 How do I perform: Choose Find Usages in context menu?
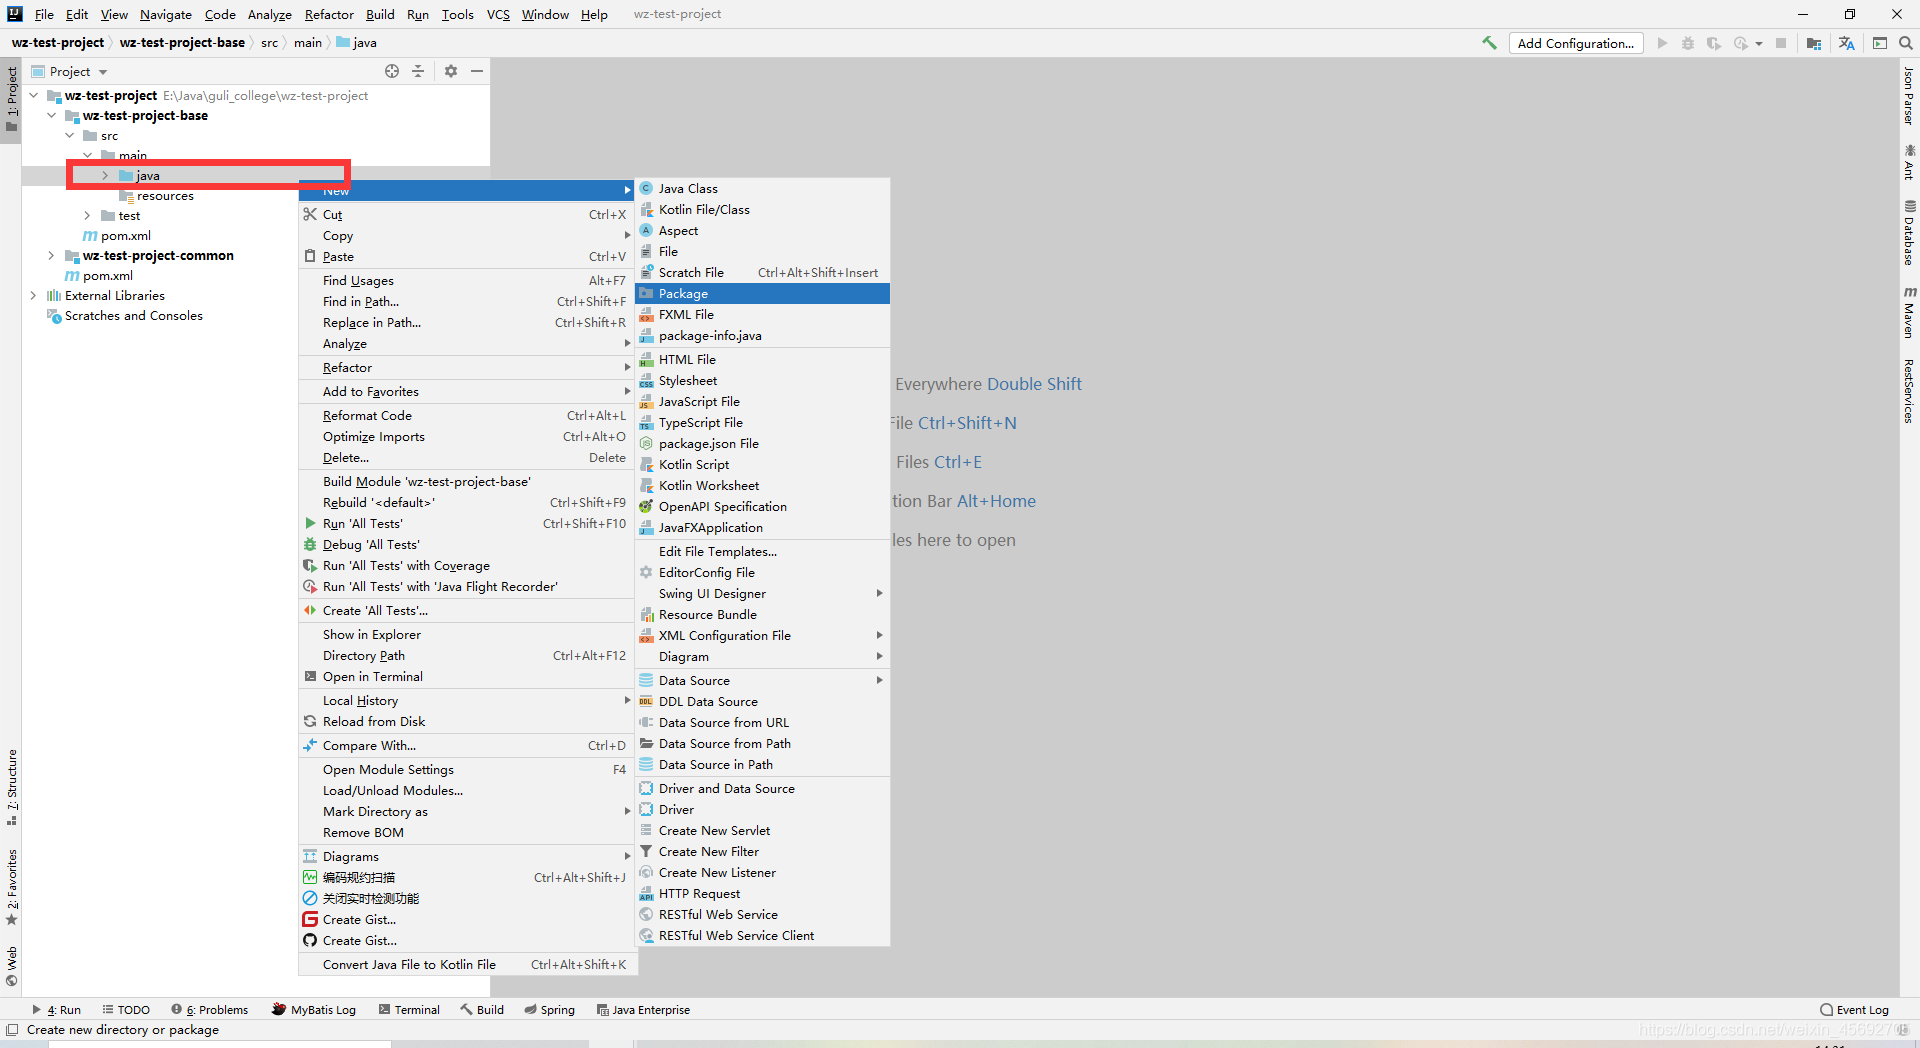467,280
